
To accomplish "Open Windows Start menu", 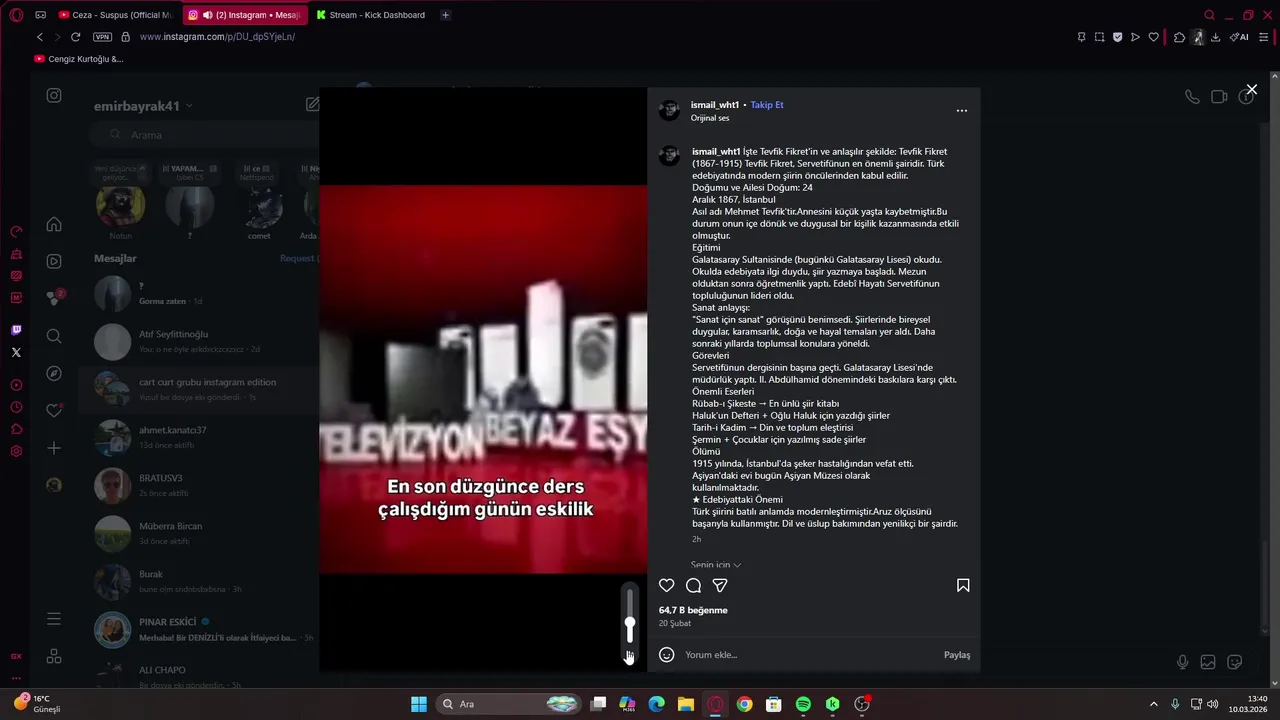I will (x=419, y=704).
